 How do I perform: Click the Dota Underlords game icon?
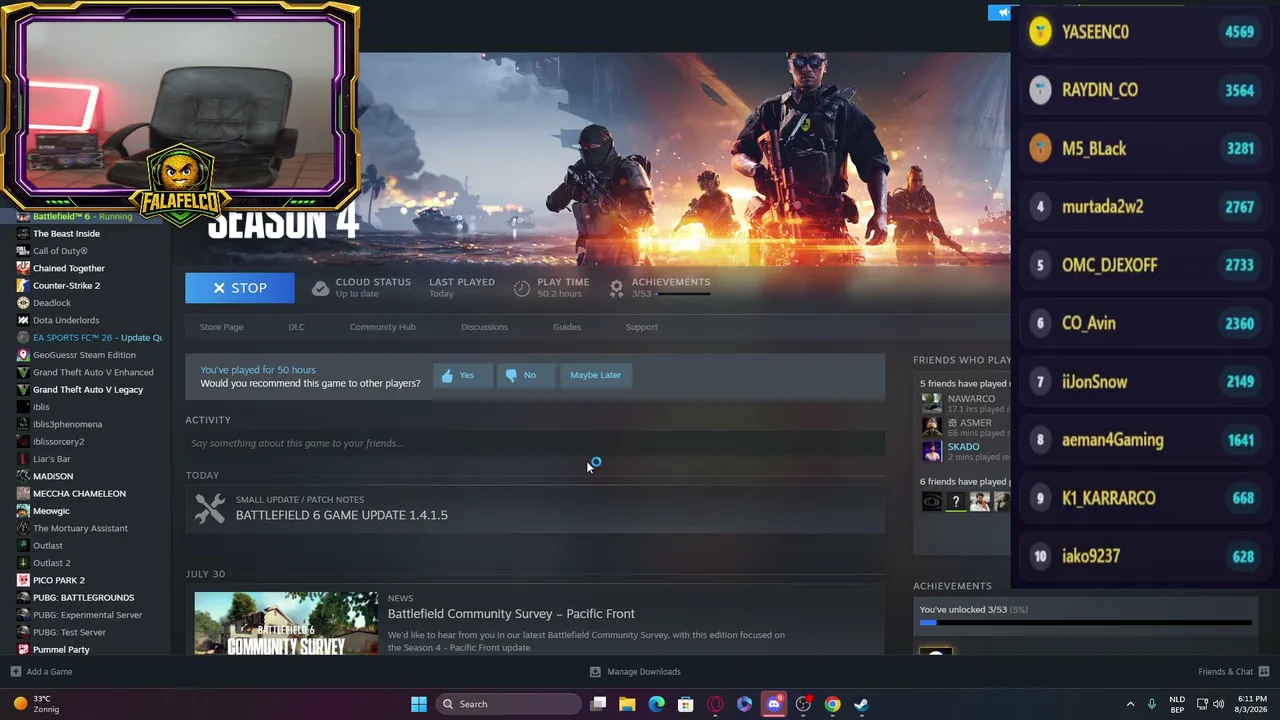click(x=23, y=320)
